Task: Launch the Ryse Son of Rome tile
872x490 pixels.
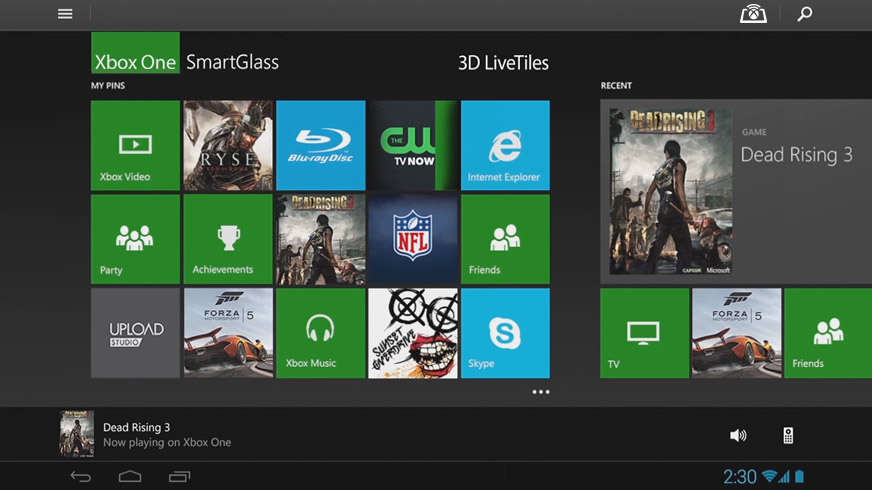Action: (228, 145)
